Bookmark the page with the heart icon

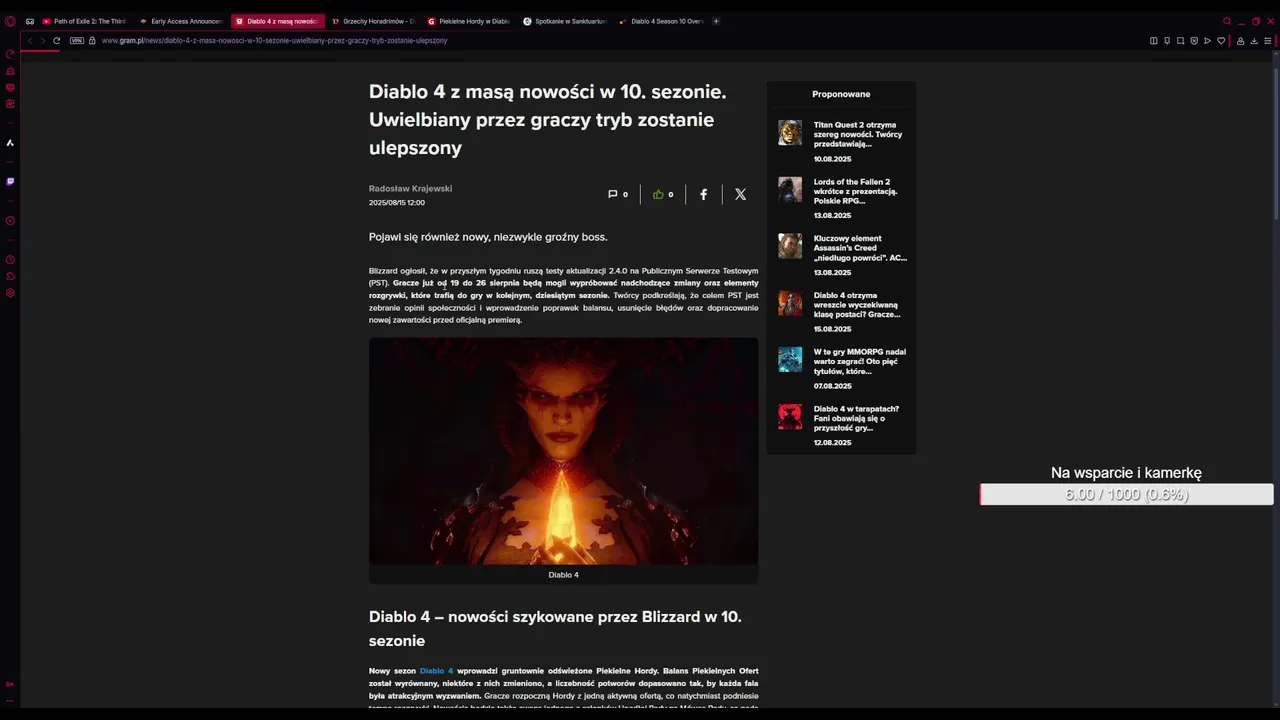click(1221, 41)
